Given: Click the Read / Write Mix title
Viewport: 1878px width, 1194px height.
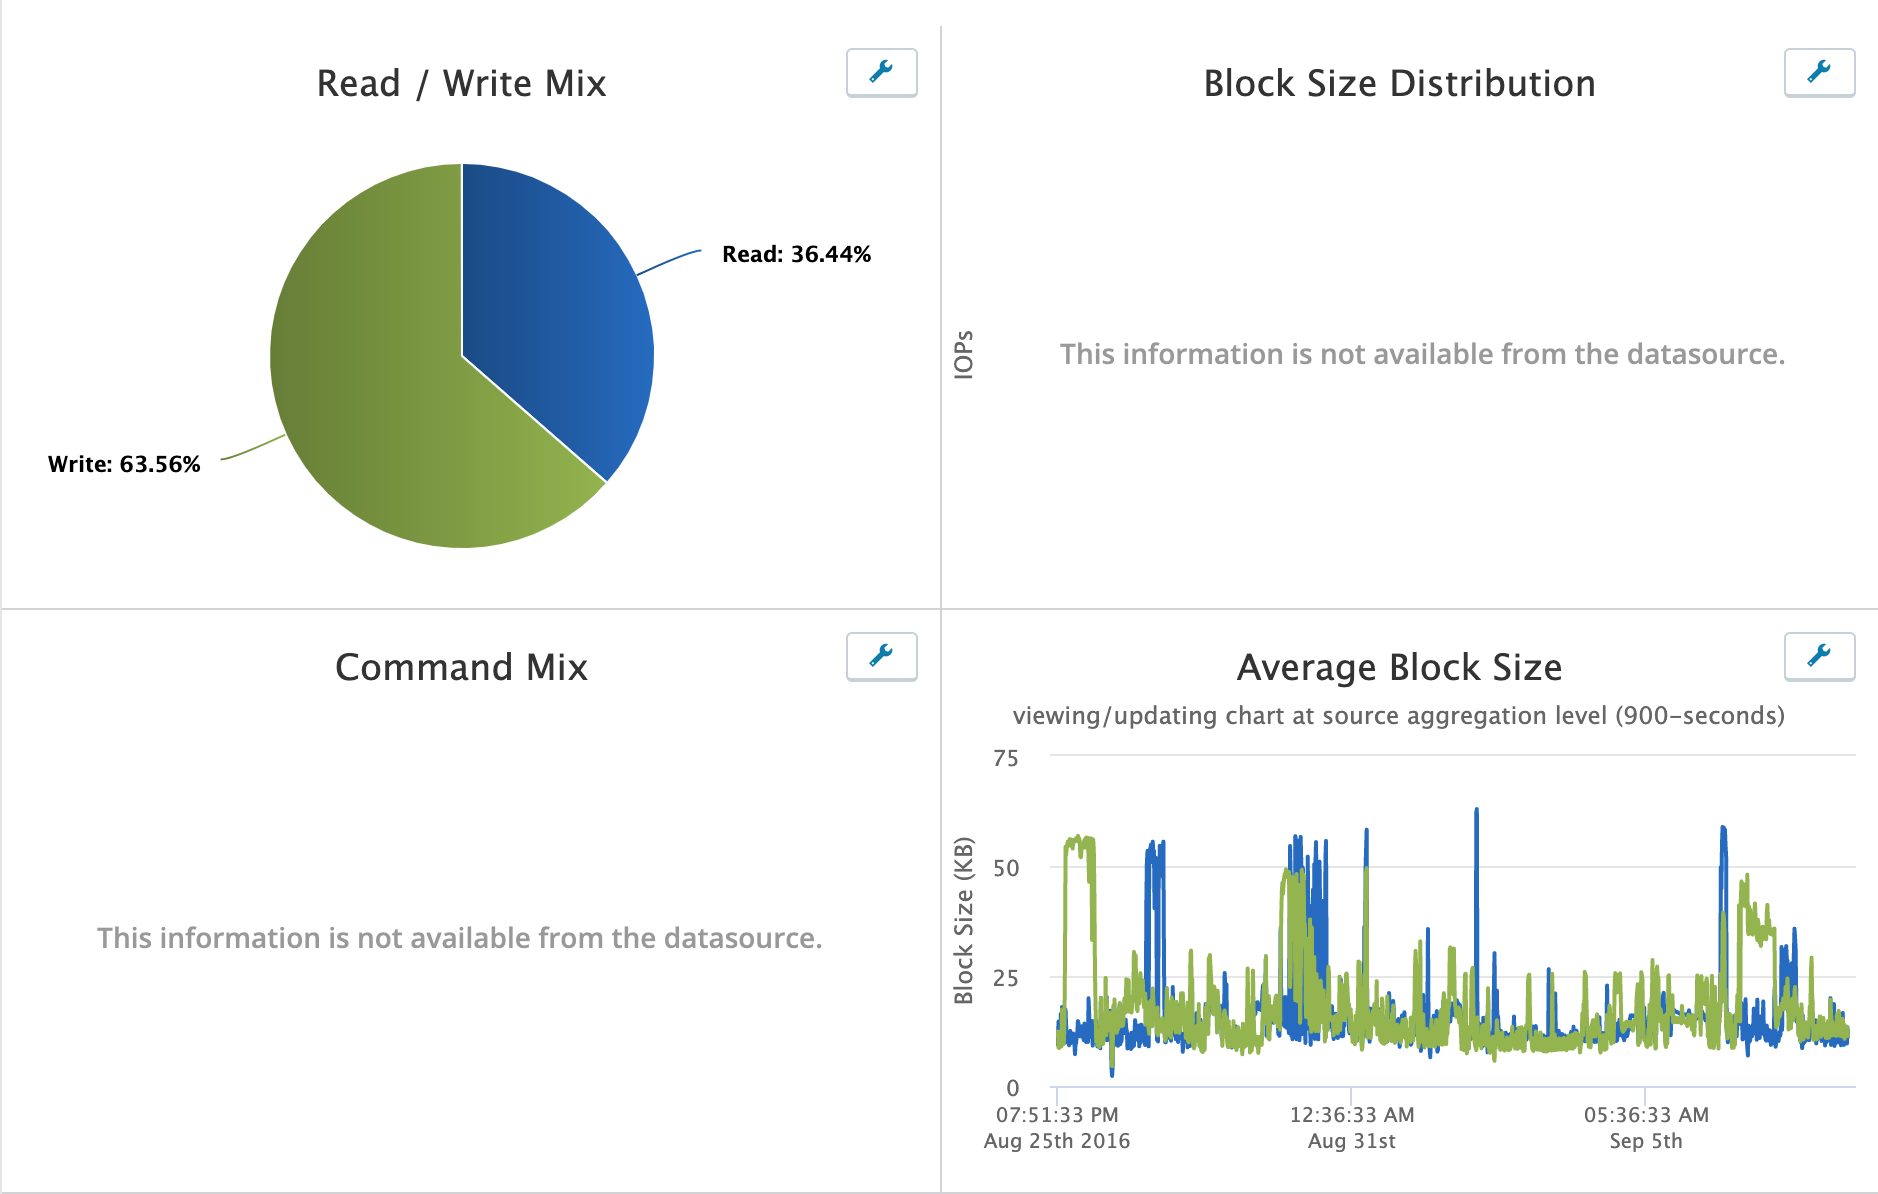Looking at the screenshot, I should (461, 83).
